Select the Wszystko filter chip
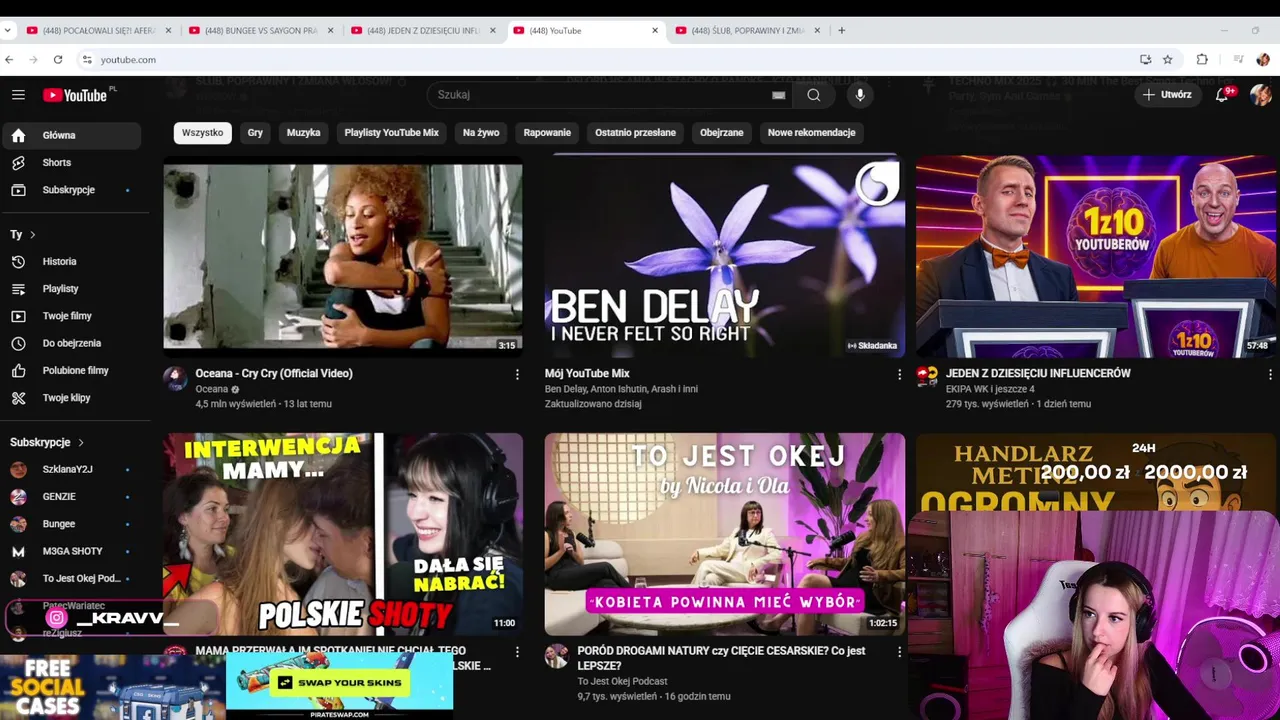Screen dimensions: 1280x720 [202, 133]
